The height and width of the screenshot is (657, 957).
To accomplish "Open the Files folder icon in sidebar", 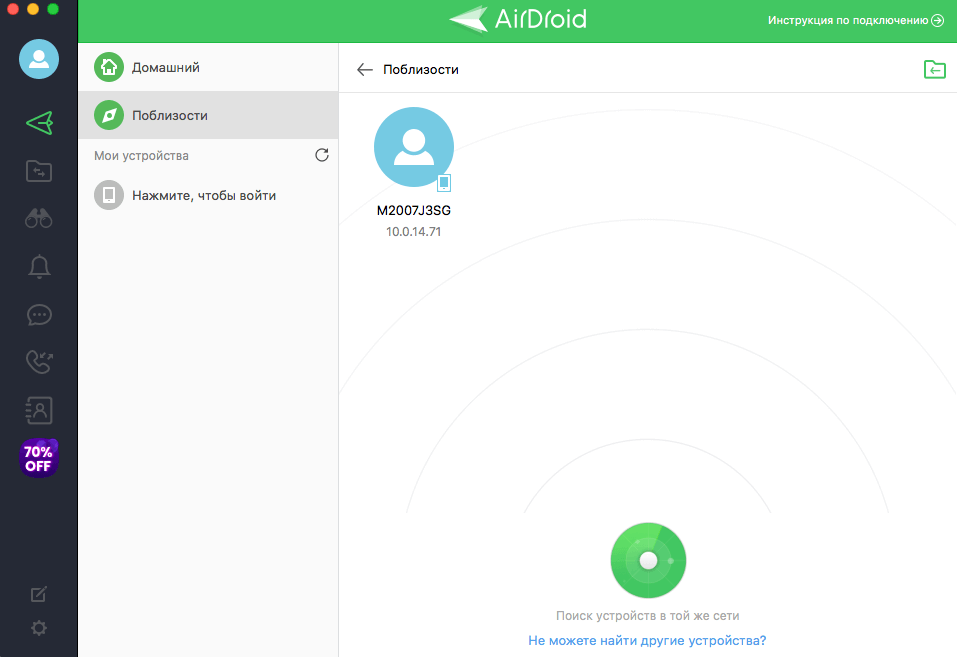I will click(x=39, y=171).
